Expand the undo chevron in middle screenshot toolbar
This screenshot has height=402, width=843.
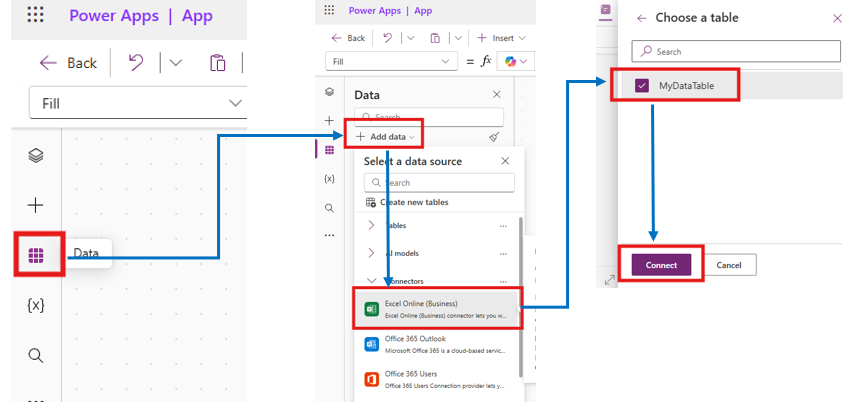[411, 38]
